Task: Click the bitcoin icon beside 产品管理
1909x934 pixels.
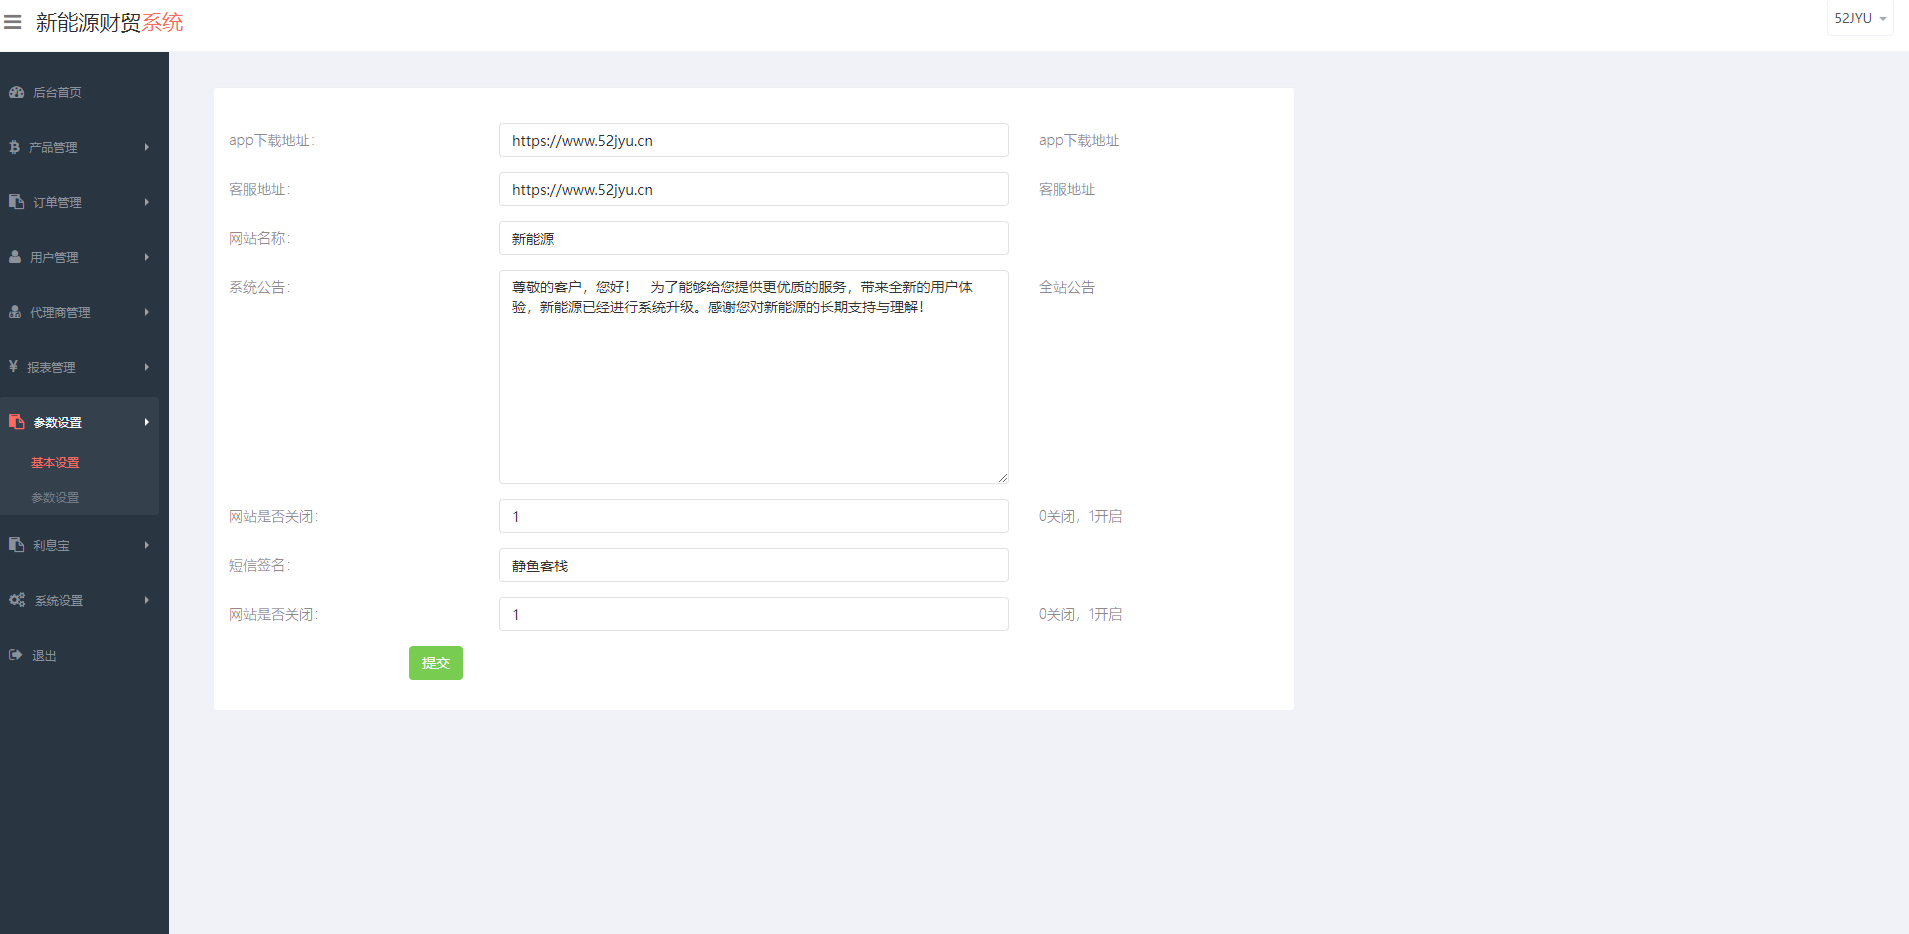Action: (14, 147)
